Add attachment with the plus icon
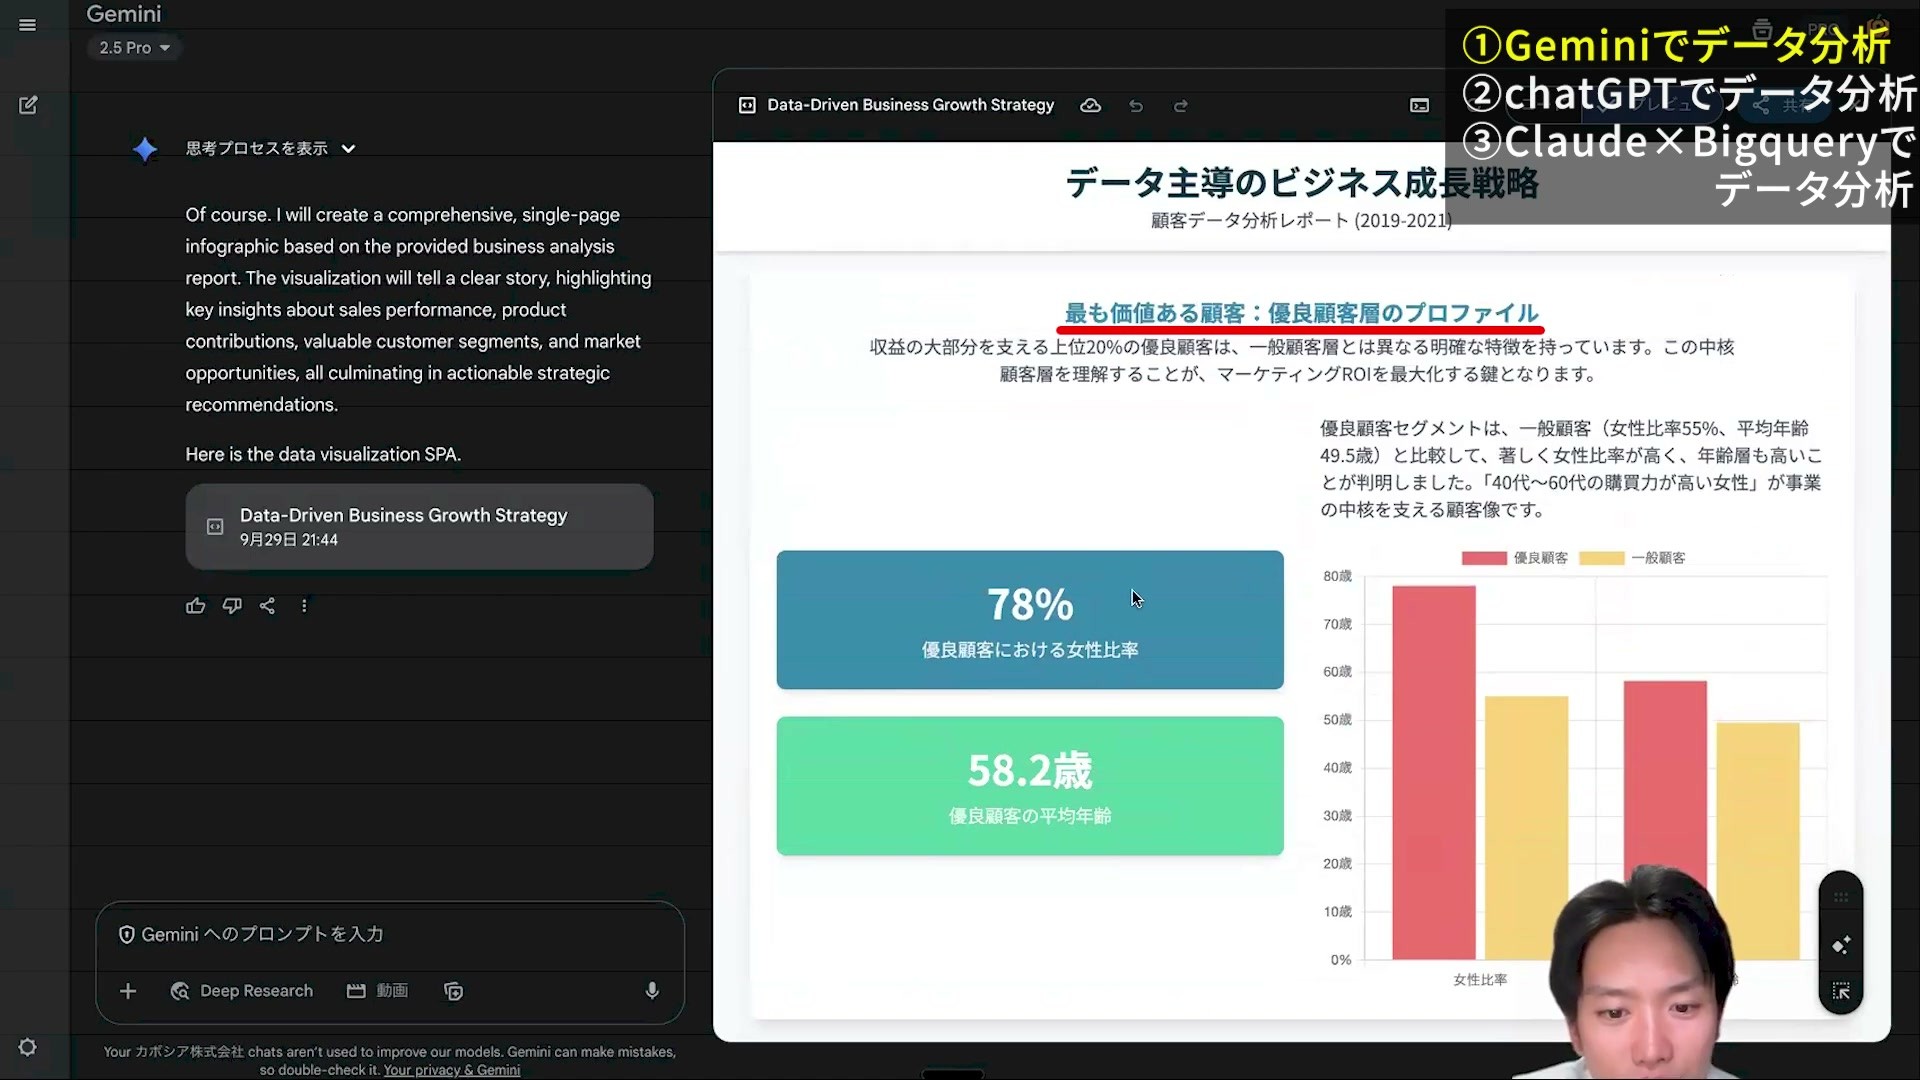Viewport: 1920px width, 1080px height. pos(128,991)
